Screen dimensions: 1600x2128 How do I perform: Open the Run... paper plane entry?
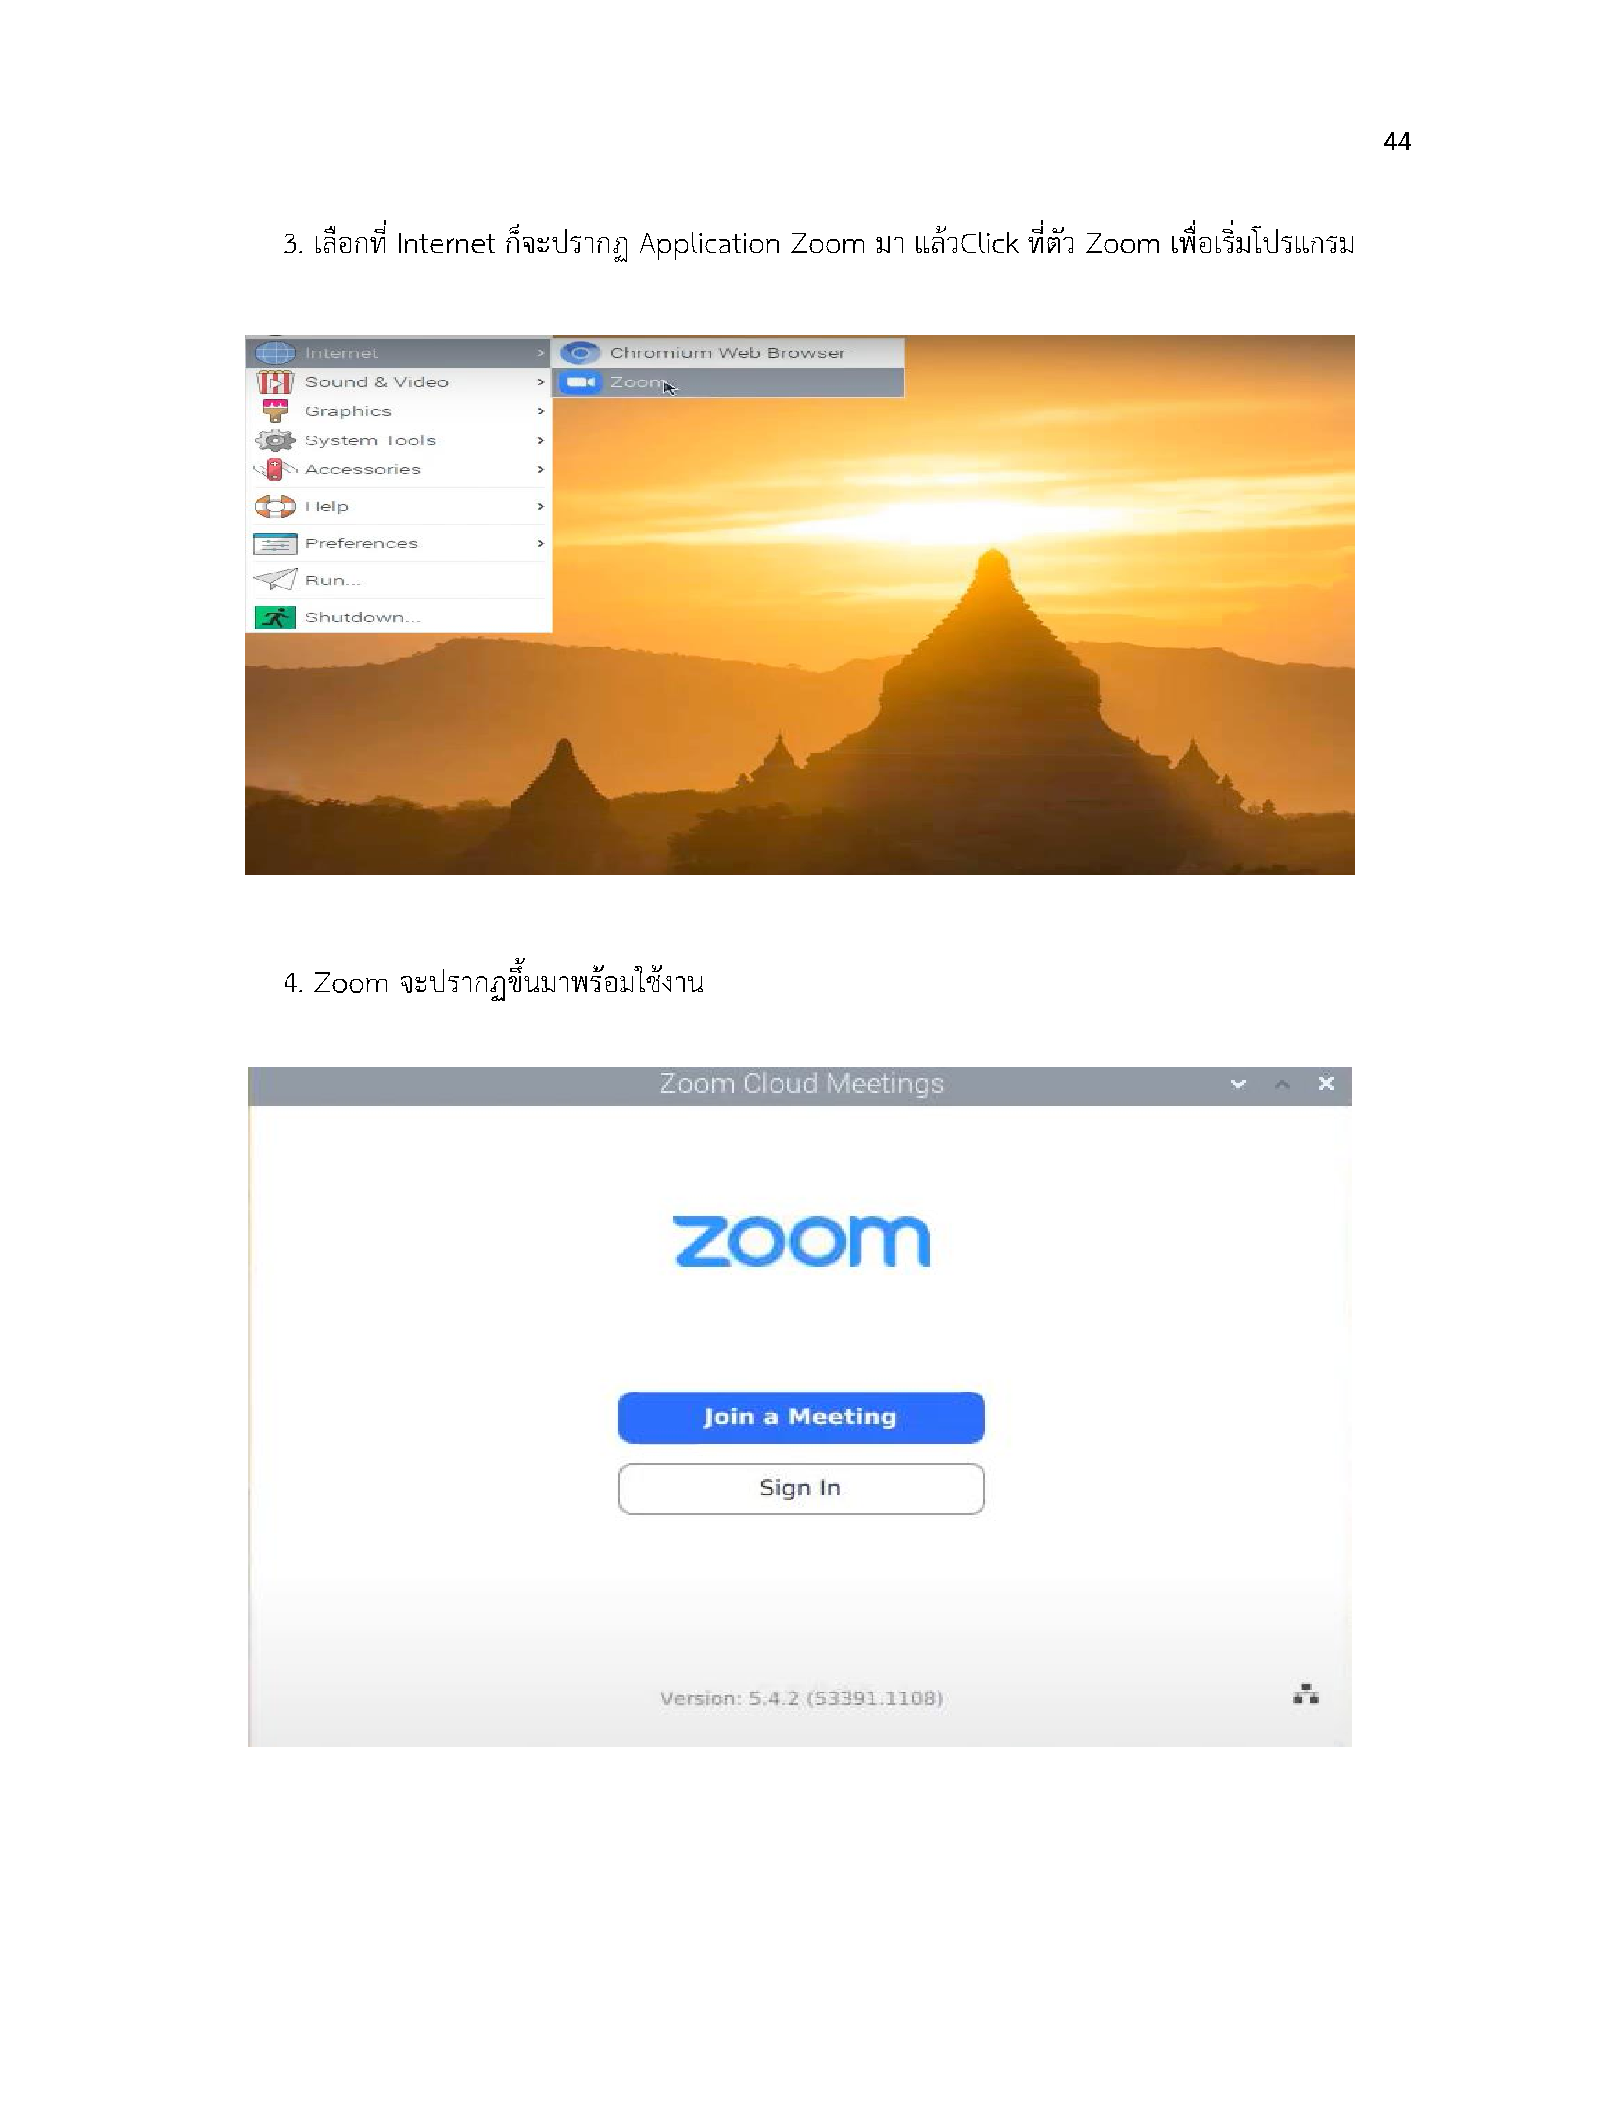[x=399, y=580]
